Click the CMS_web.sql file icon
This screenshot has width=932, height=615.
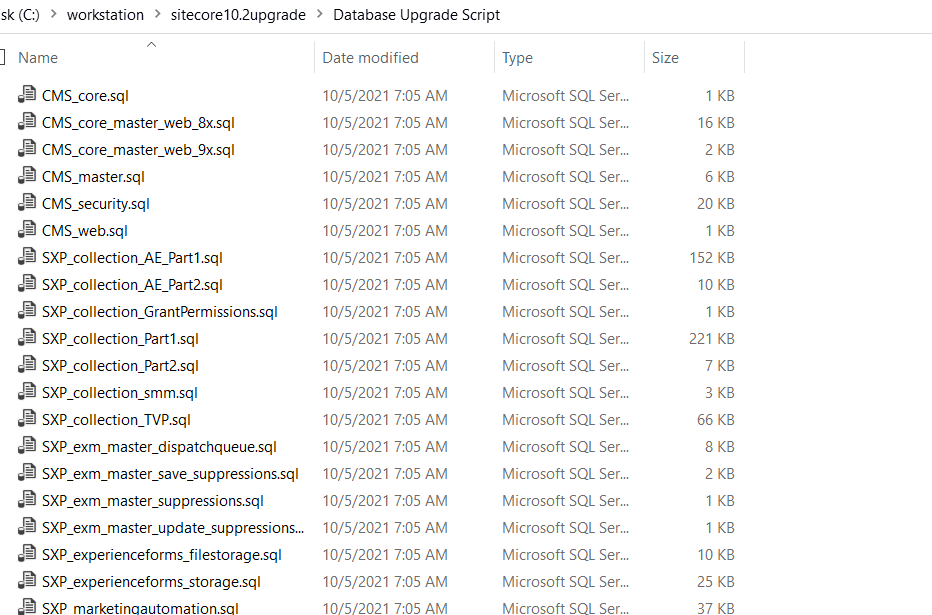(27, 230)
